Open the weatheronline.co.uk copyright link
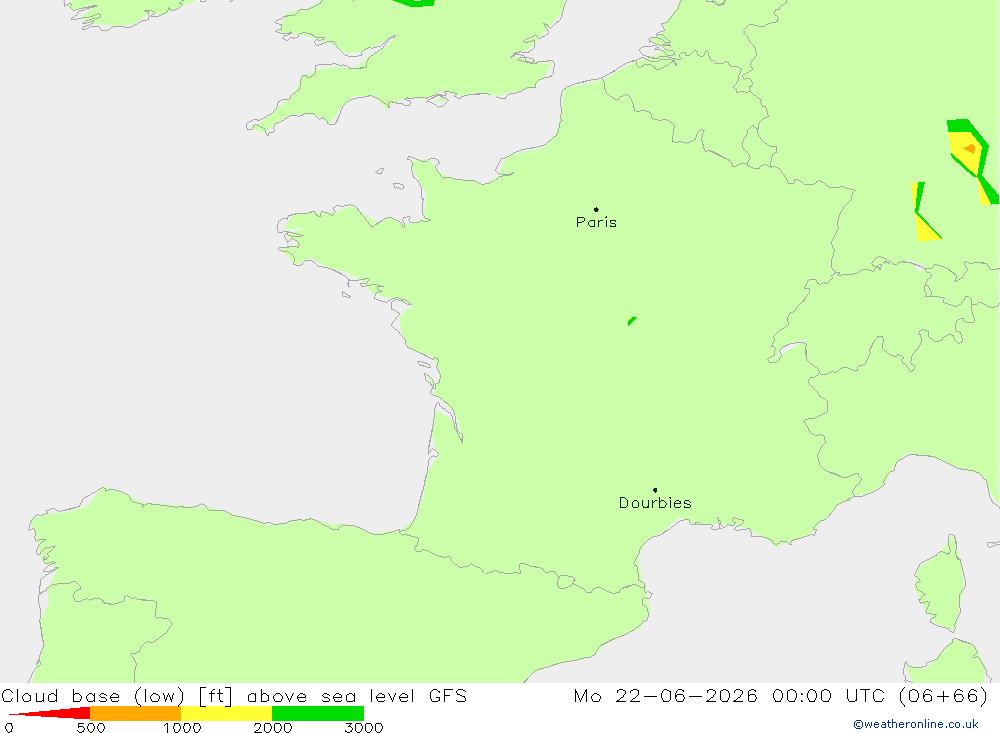This screenshot has height=733, width=1000. (x=916, y=724)
